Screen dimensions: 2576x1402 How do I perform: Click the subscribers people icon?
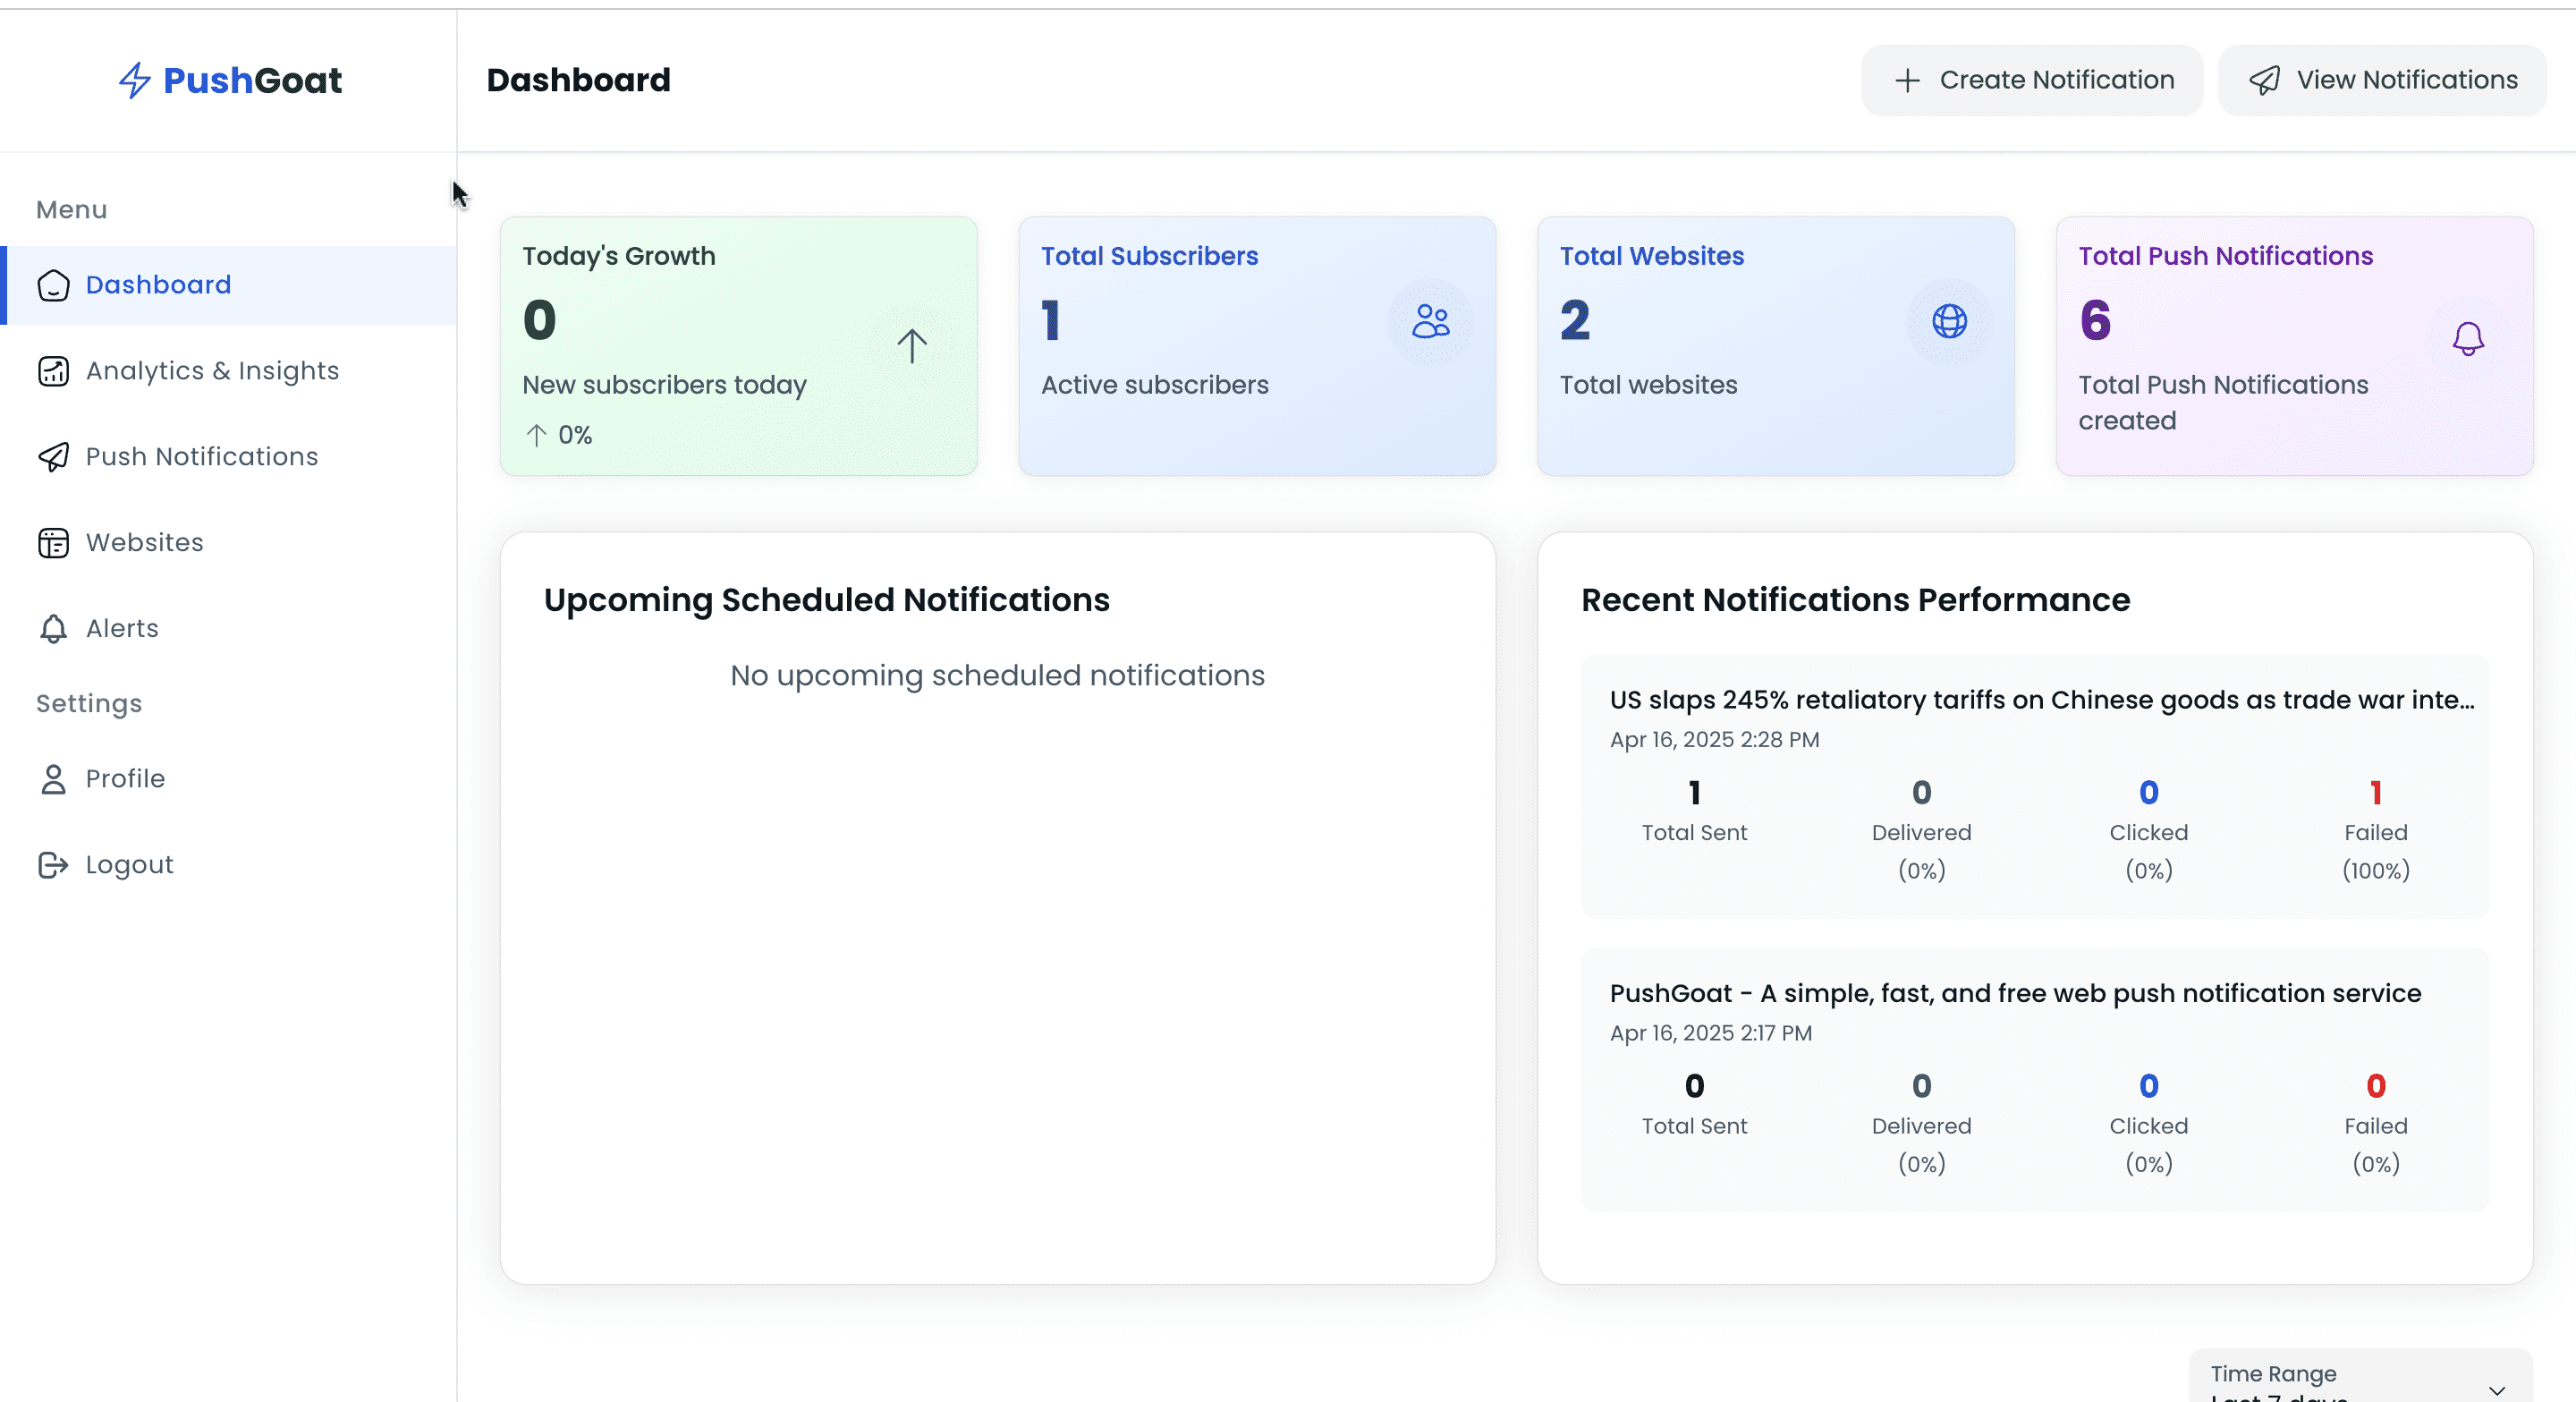click(x=1430, y=321)
